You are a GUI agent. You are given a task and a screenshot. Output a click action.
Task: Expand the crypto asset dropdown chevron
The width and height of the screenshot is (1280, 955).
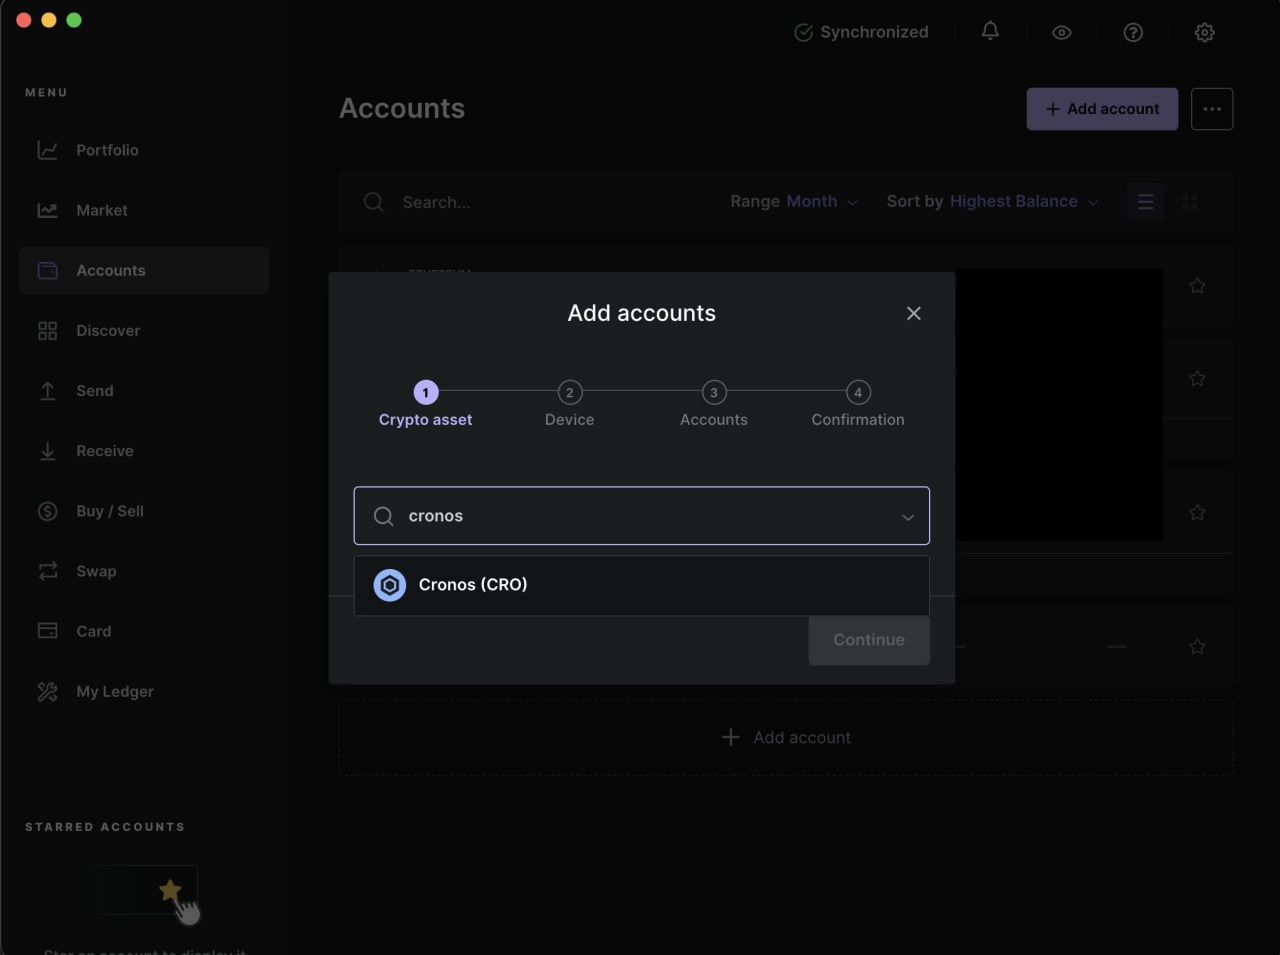point(908,517)
